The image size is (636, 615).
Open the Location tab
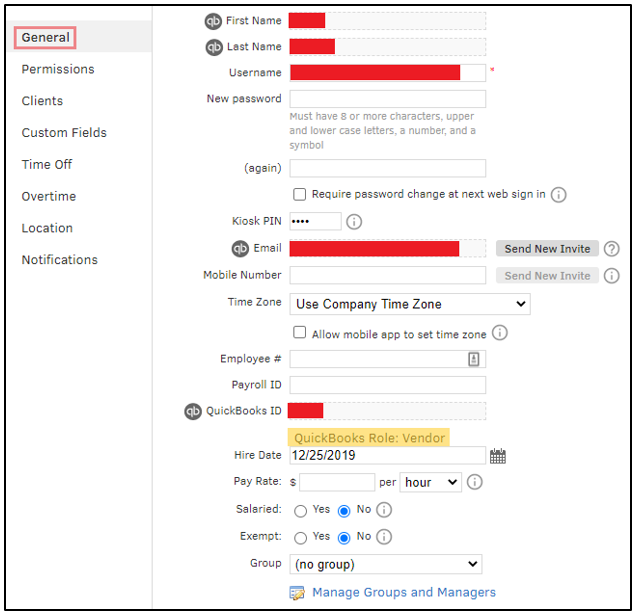pos(47,228)
